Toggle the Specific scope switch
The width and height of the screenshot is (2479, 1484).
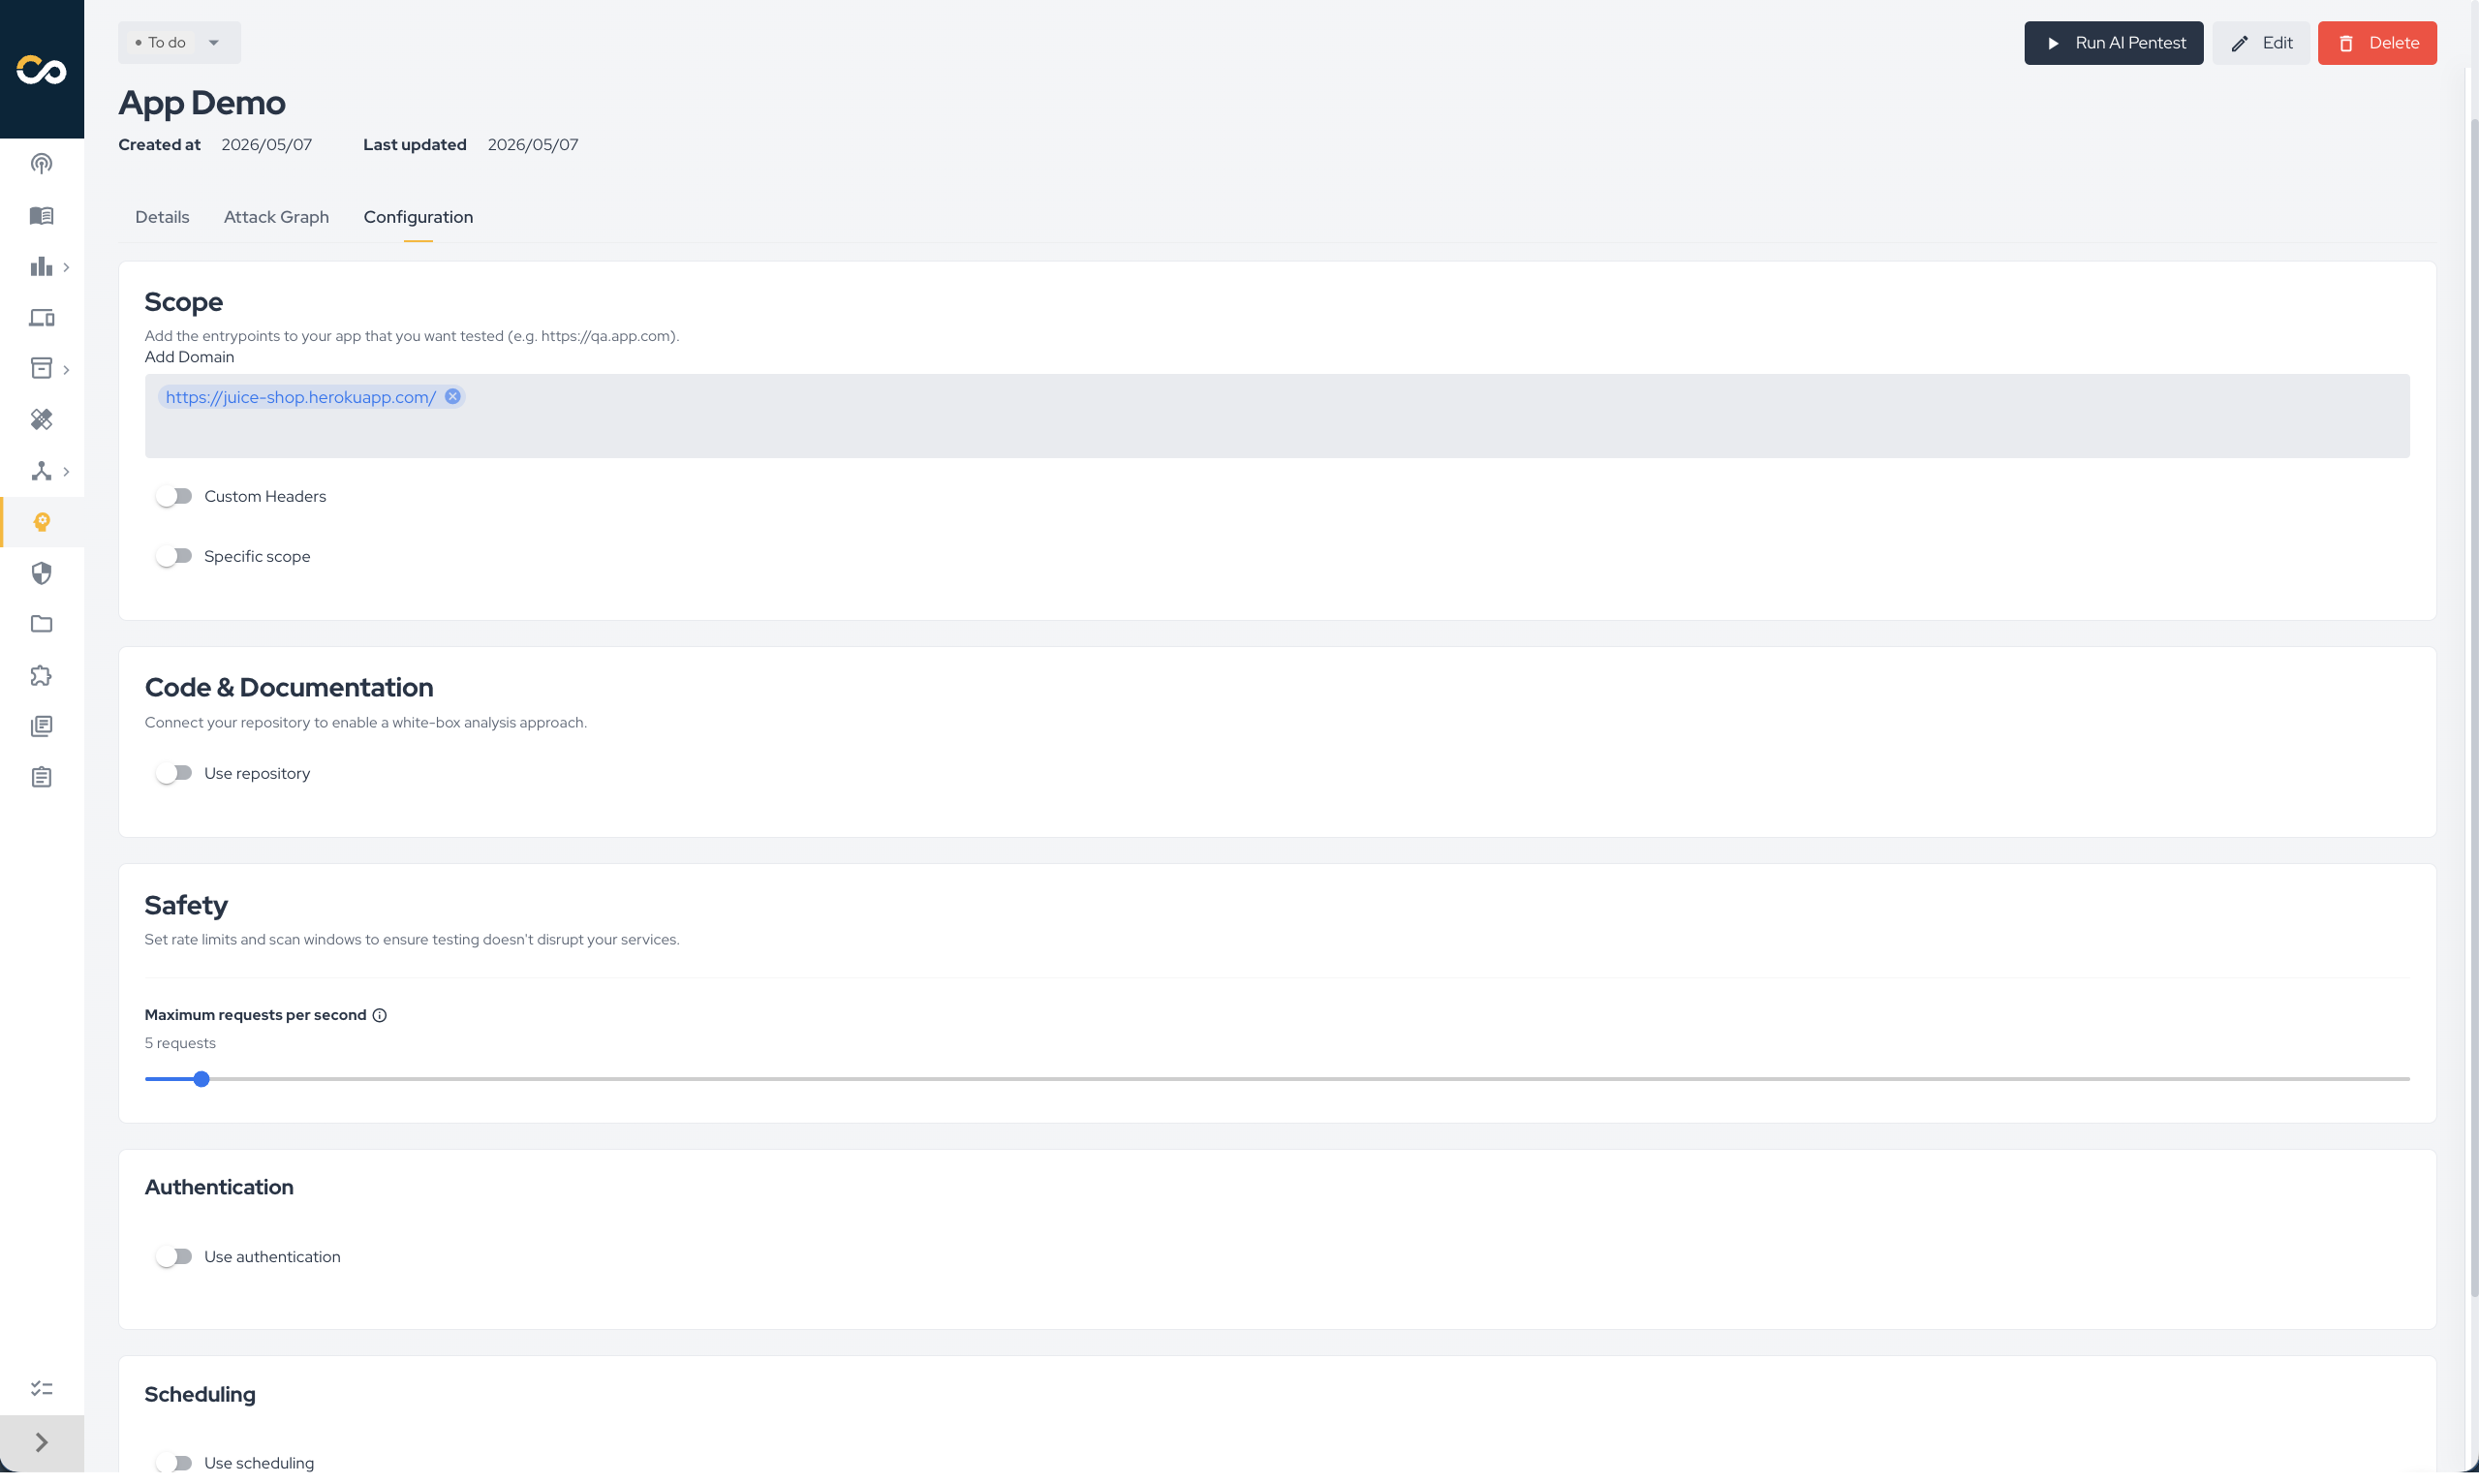click(173, 556)
